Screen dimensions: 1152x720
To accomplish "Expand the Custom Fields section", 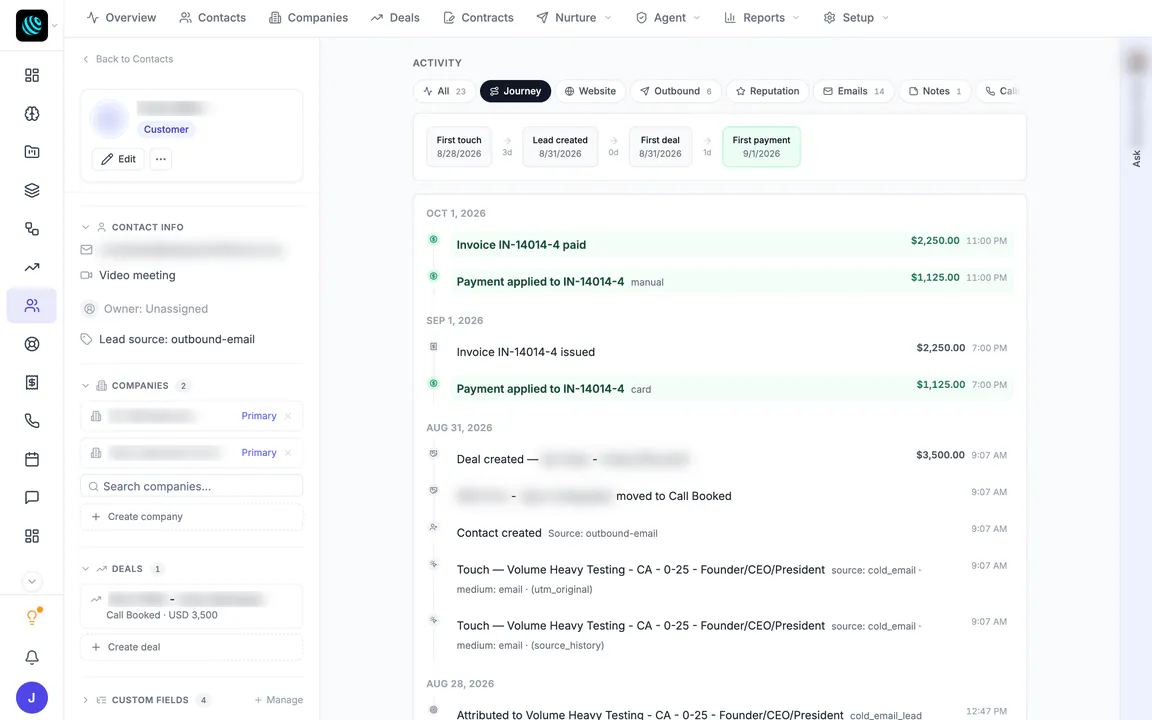I will click(x=85, y=700).
